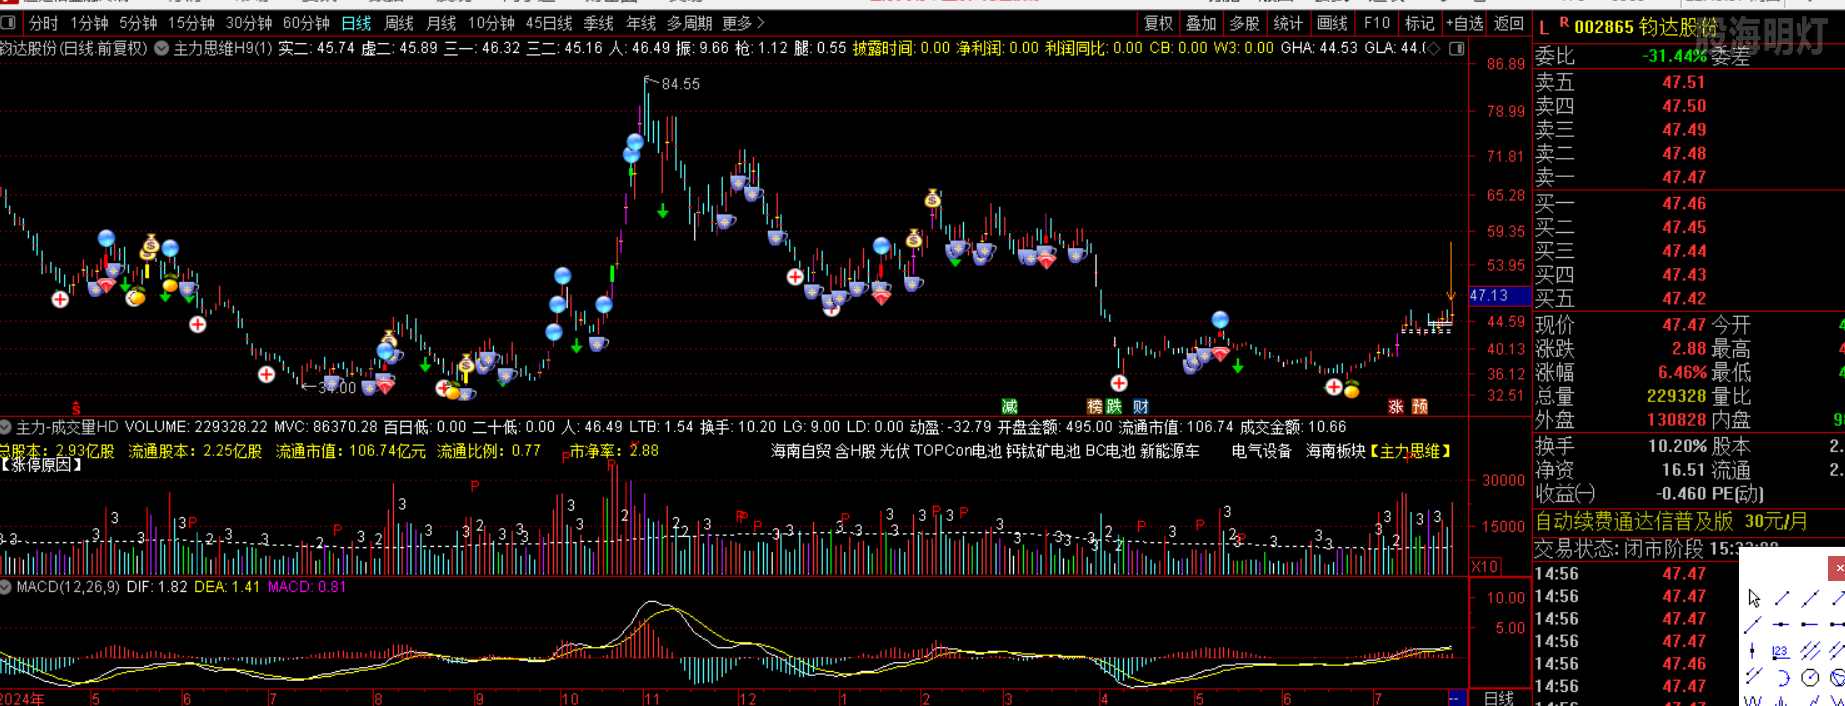
Task: Click the 财 marker on the chart timeline
Action: (x=1141, y=406)
